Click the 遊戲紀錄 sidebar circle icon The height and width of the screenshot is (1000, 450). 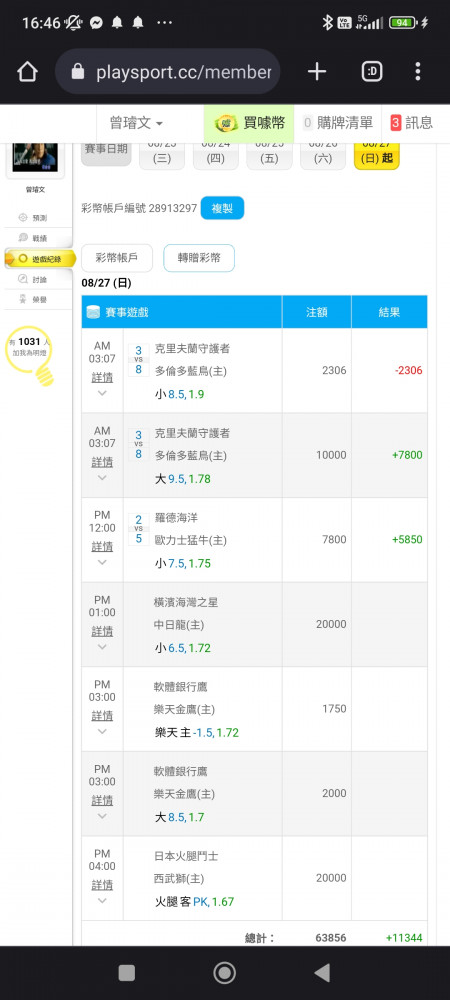coord(23,258)
